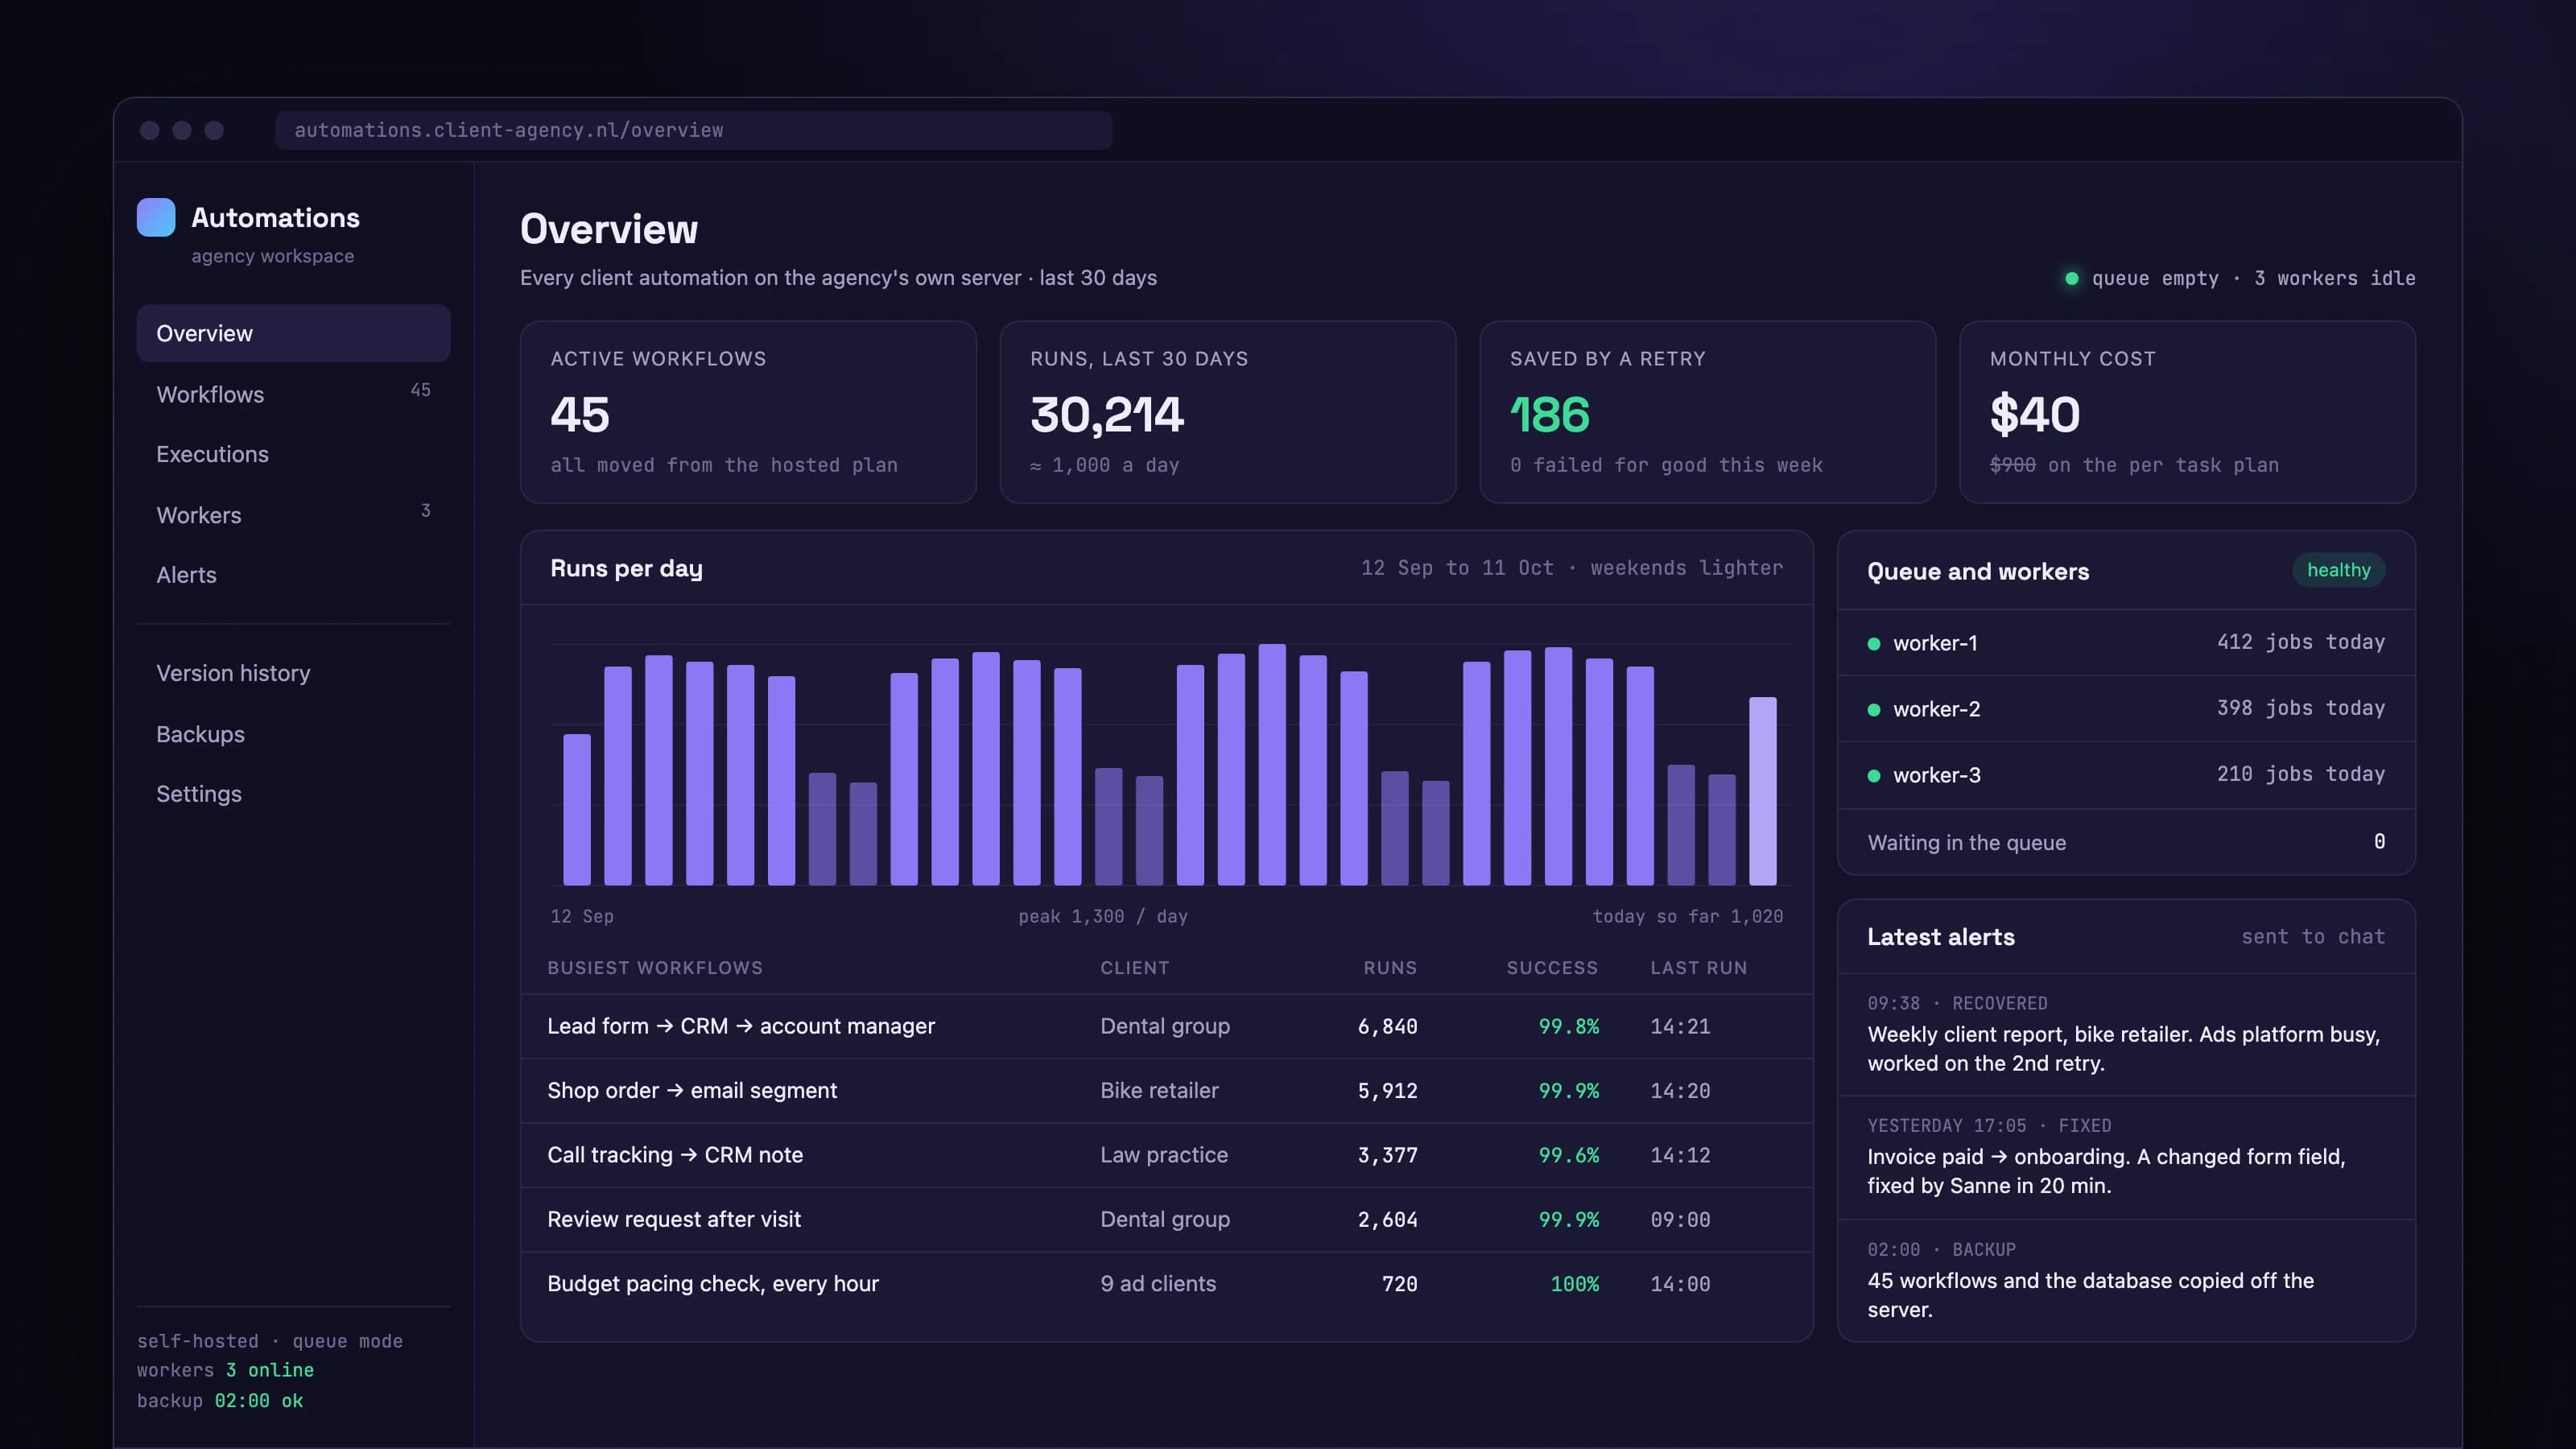Click the Last run column header
The height and width of the screenshot is (1449, 2576).
tap(1698, 968)
